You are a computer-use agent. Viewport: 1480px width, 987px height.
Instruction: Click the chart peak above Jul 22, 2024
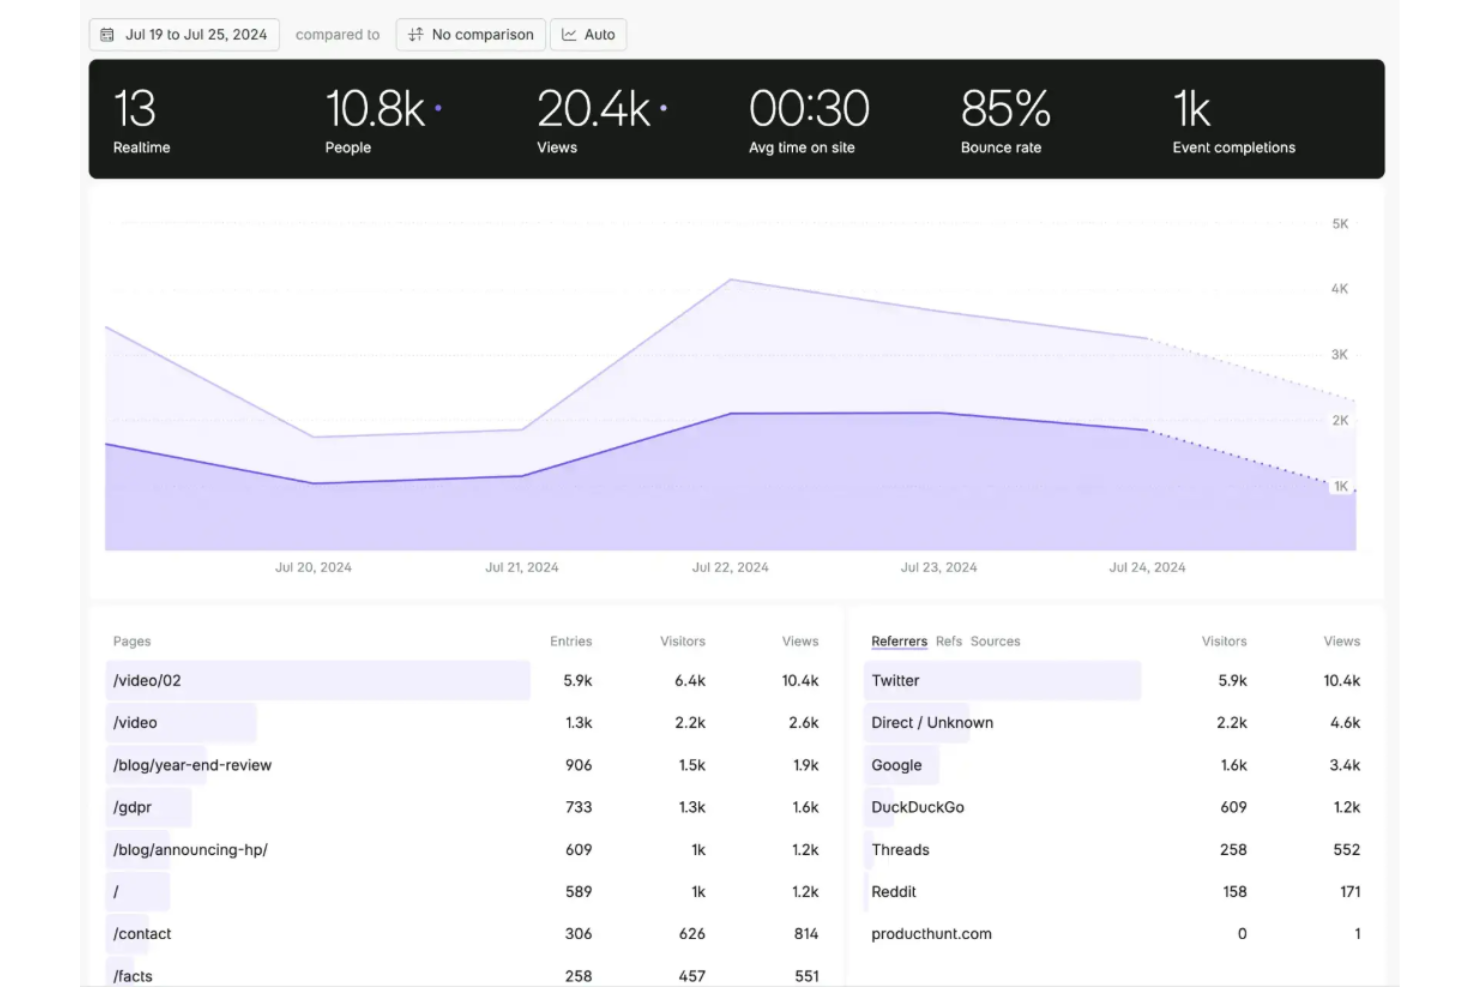pos(730,280)
